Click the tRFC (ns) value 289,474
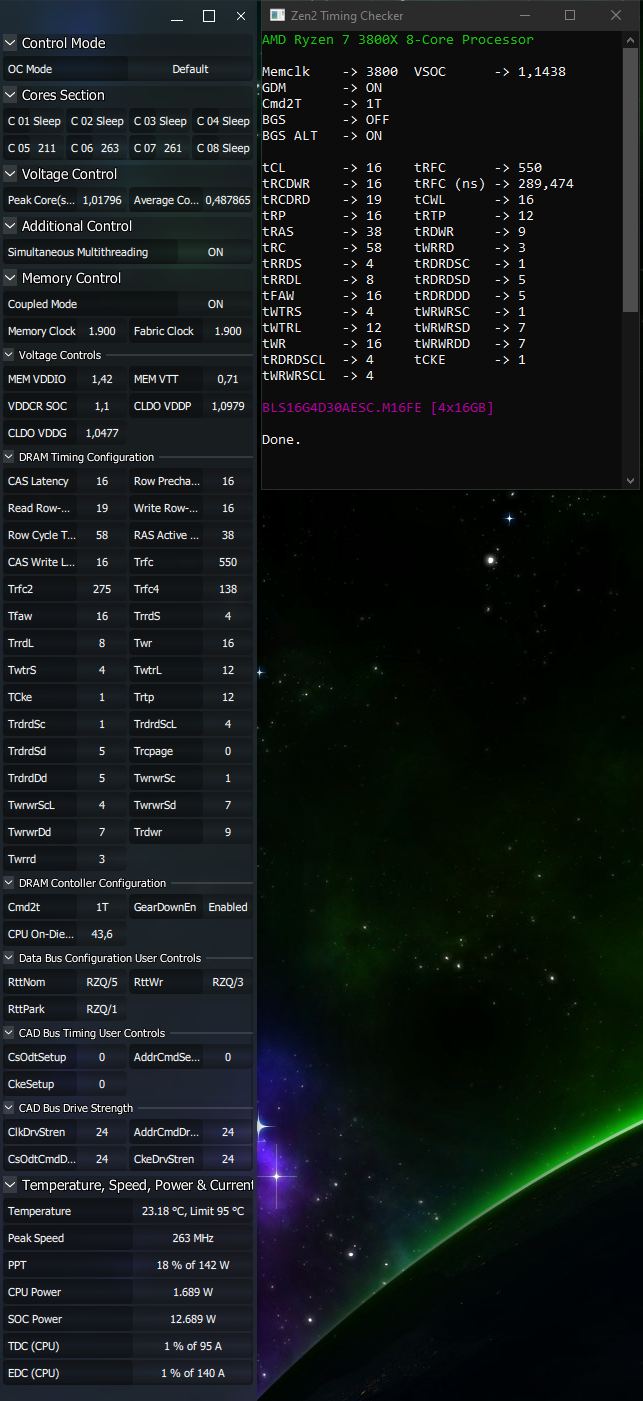 tap(546, 184)
